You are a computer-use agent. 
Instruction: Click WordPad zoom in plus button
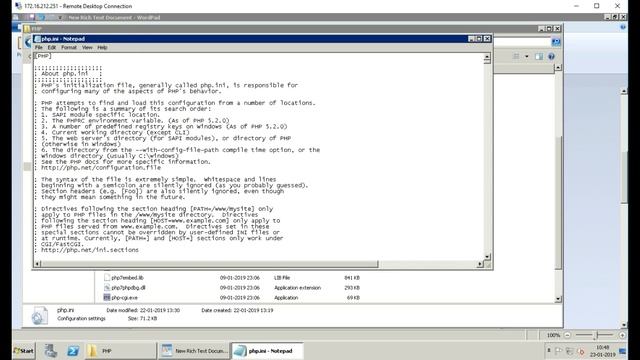(622, 335)
